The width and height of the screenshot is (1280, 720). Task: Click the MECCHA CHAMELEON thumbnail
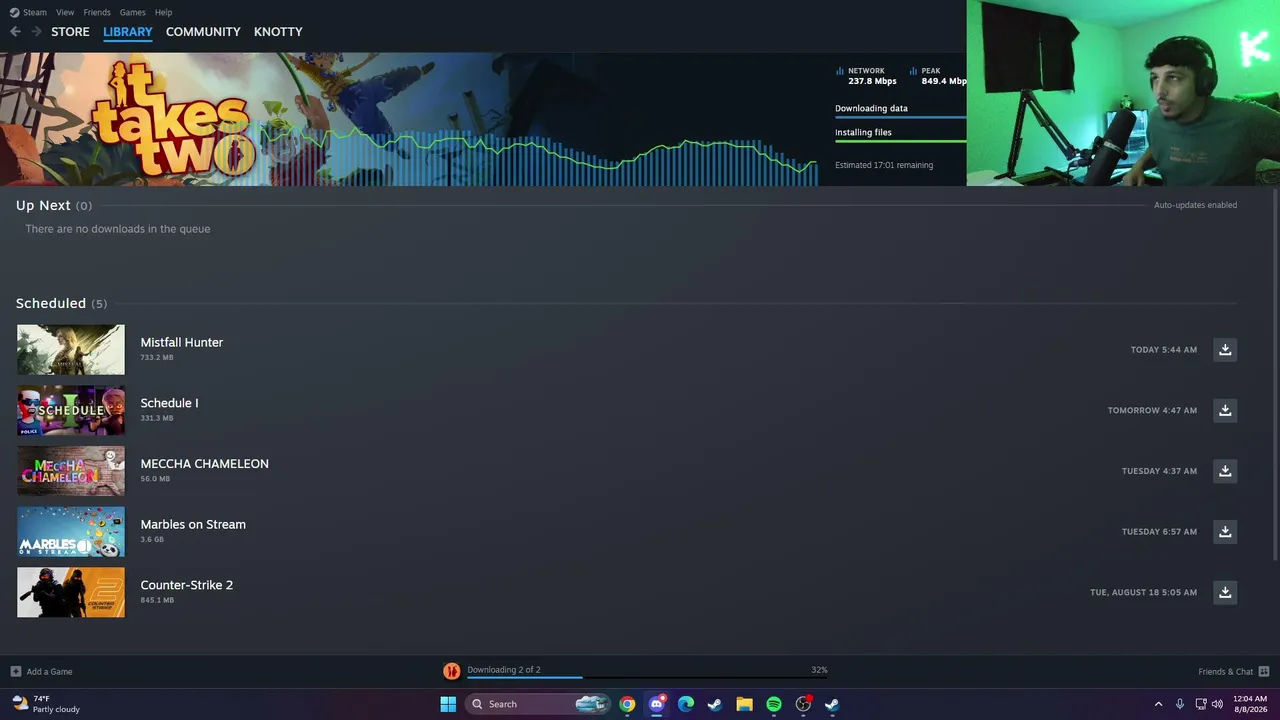[71, 471]
